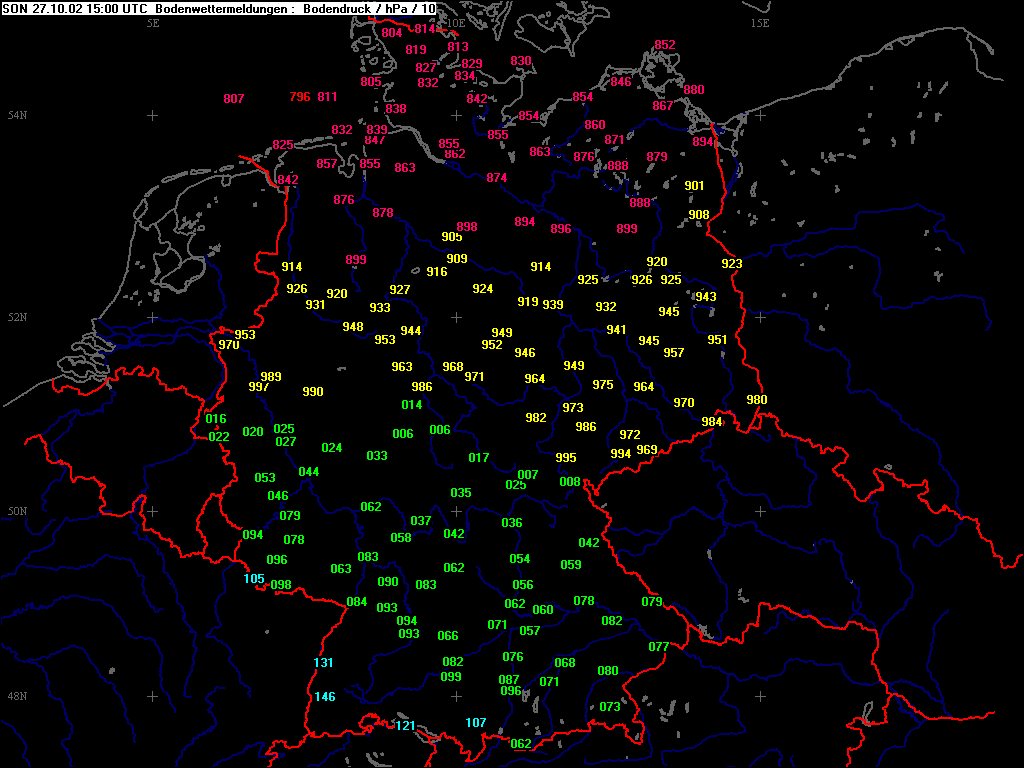Click the cyan station reading 131
Screen dimensions: 1024x768
pos(323,662)
